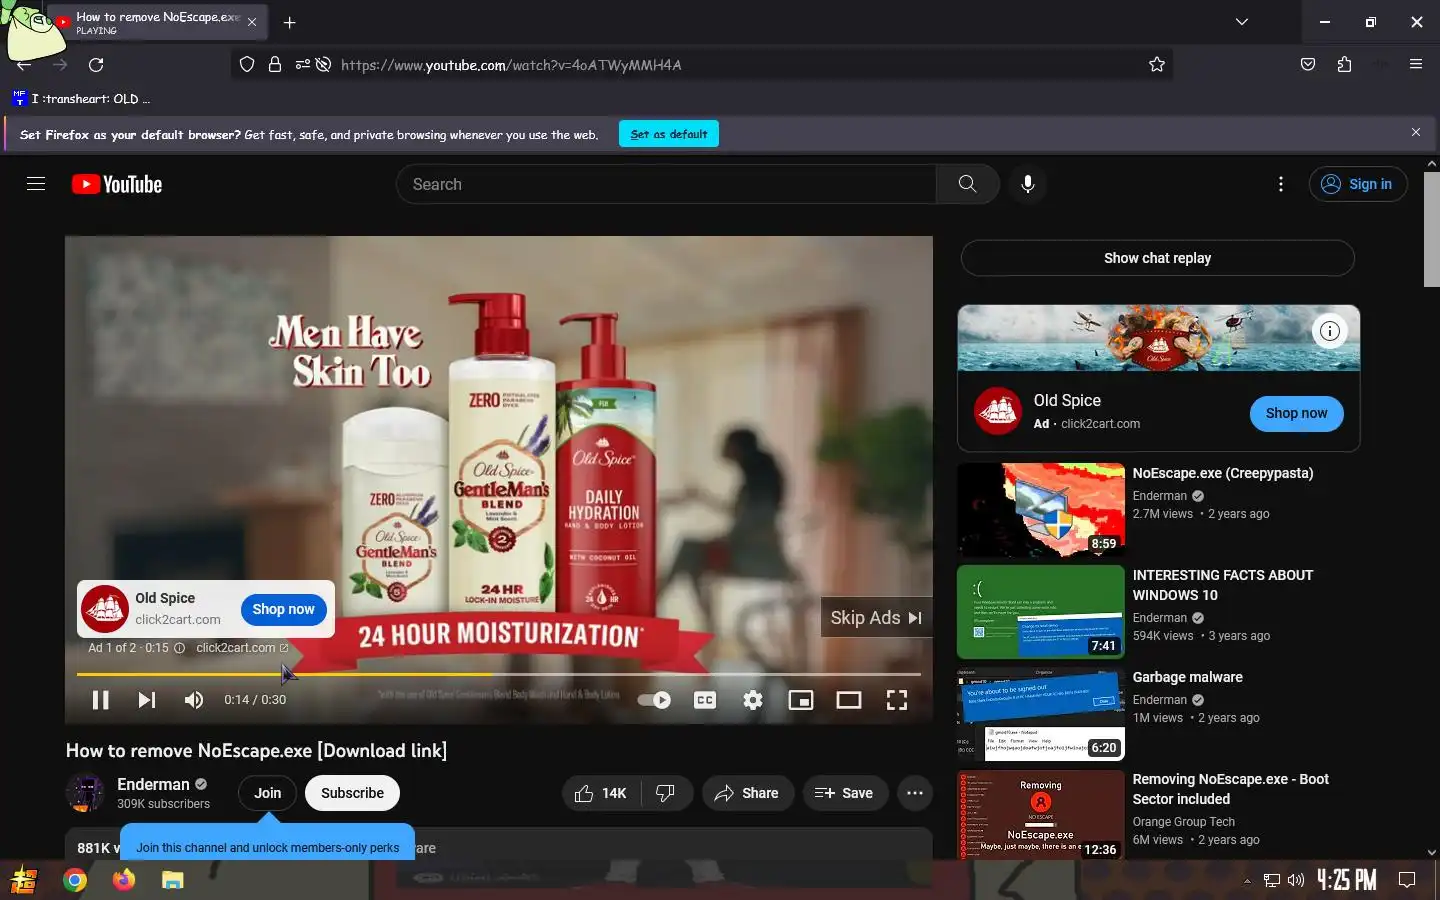Open Old Spice ad info icon in sidebar
Viewport: 1440px width, 900px height.
pyautogui.click(x=1329, y=331)
